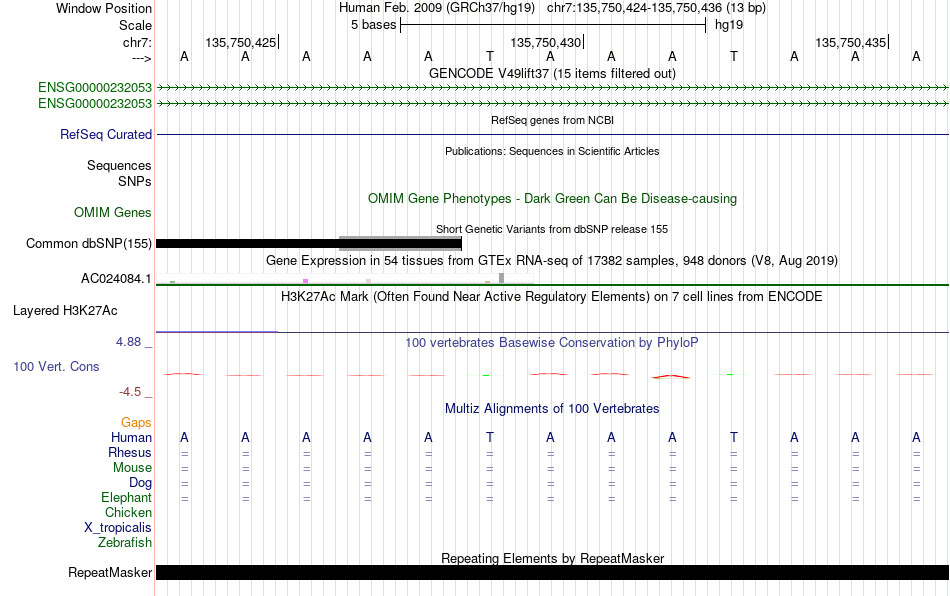Select the Layered H3K27Ac label
950x596 pixels.
pyautogui.click(x=65, y=311)
